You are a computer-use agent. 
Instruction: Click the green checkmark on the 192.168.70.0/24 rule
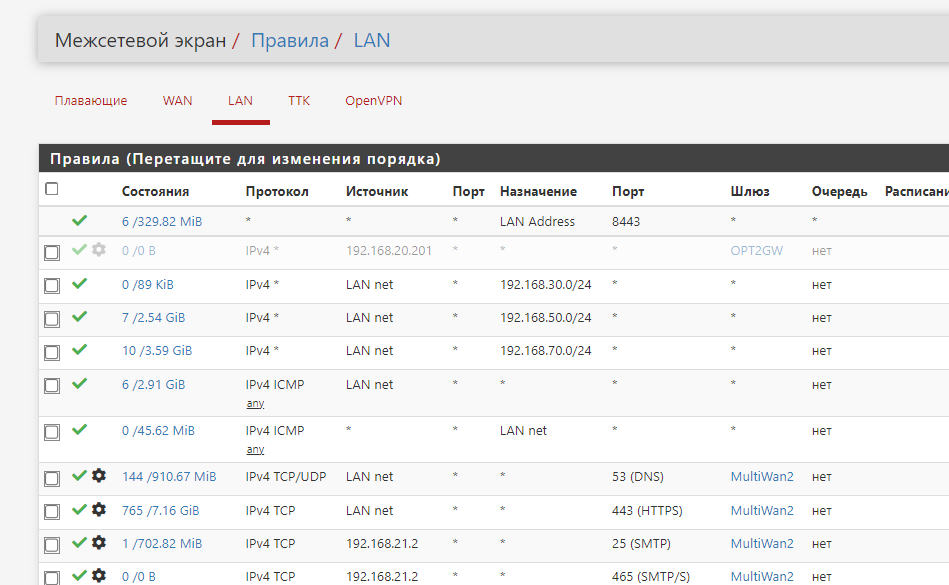[80, 350]
